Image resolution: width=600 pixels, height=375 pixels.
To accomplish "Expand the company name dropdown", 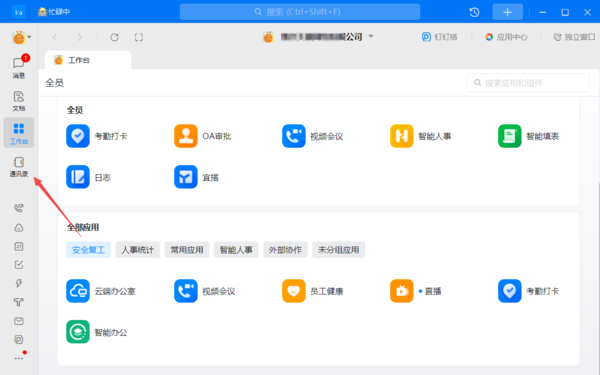I will pos(371,36).
